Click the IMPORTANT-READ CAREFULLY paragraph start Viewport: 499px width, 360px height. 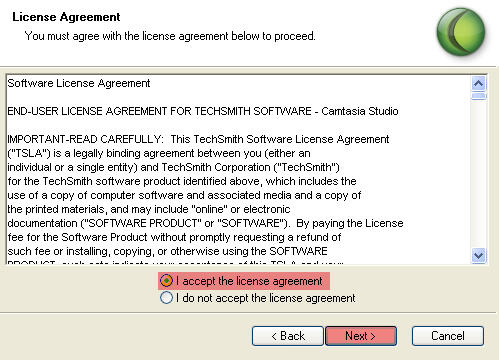85,139
